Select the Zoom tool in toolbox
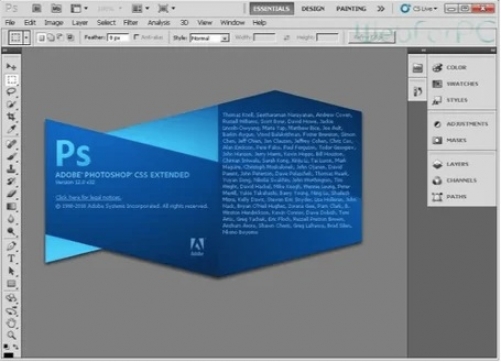The width and height of the screenshot is (501, 362). point(11,335)
